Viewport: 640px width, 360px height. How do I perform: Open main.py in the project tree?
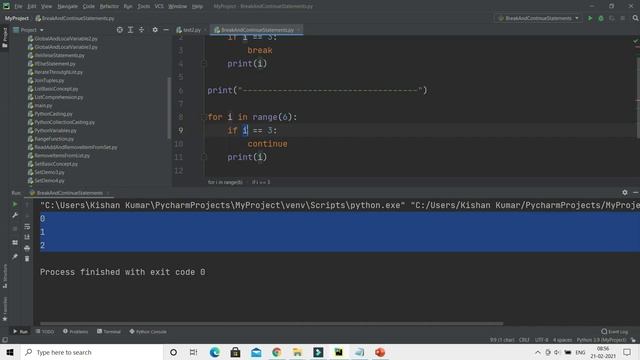pyautogui.click(x=40, y=105)
